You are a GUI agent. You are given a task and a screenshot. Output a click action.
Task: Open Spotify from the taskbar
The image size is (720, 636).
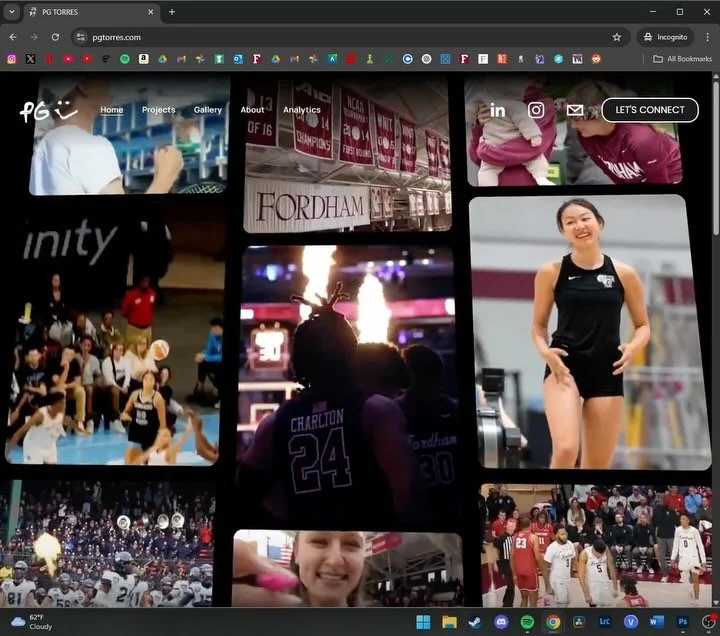pyautogui.click(x=527, y=622)
